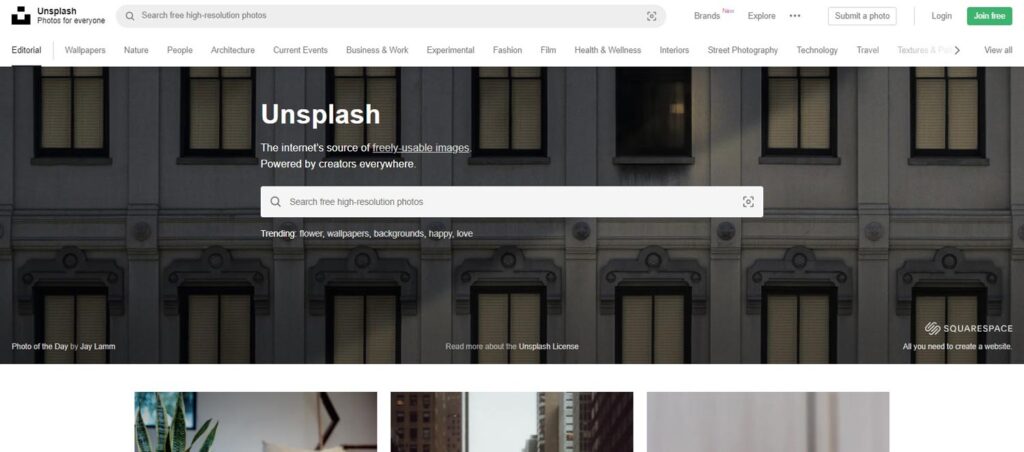Click the Login link
Image resolution: width=1024 pixels, height=452 pixels.
pyautogui.click(x=941, y=16)
